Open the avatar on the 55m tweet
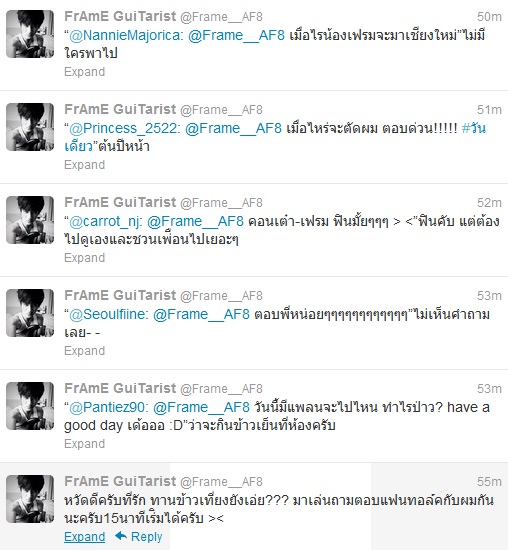The image size is (508, 550). [x=30, y=499]
